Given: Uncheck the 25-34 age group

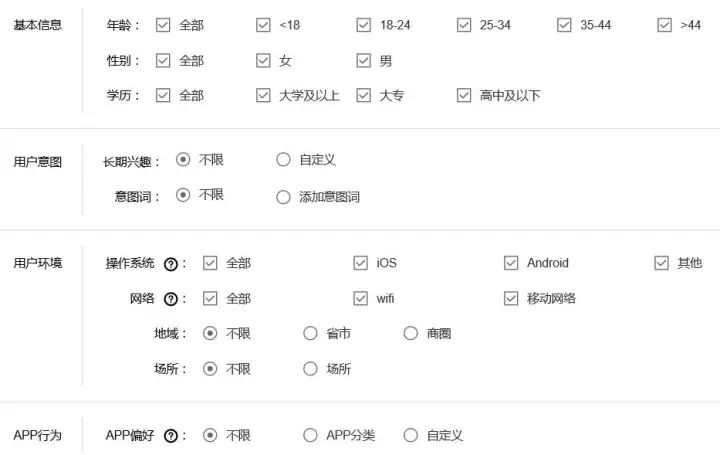Looking at the screenshot, I should pyautogui.click(x=464, y=25).
